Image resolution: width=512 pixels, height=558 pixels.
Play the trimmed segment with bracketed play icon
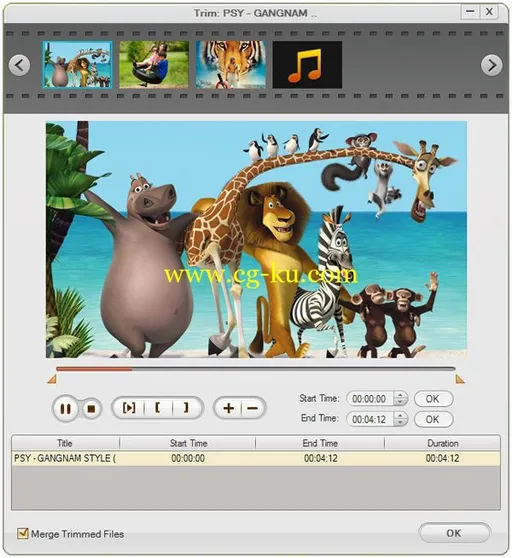coord(129,408)
